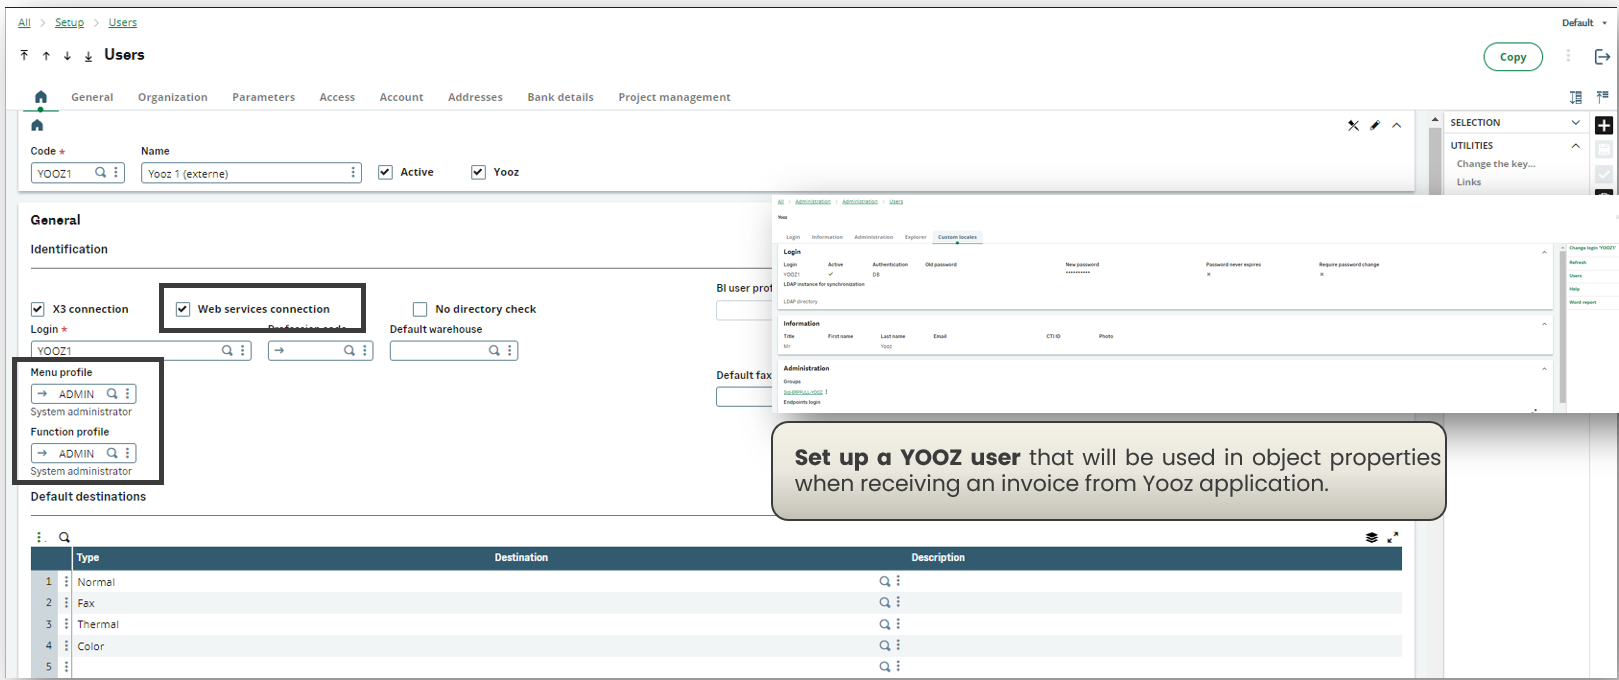Click the exit page icon beside Copy
The height and width of the screenshot is (680, 1619).
(1601, 57)
